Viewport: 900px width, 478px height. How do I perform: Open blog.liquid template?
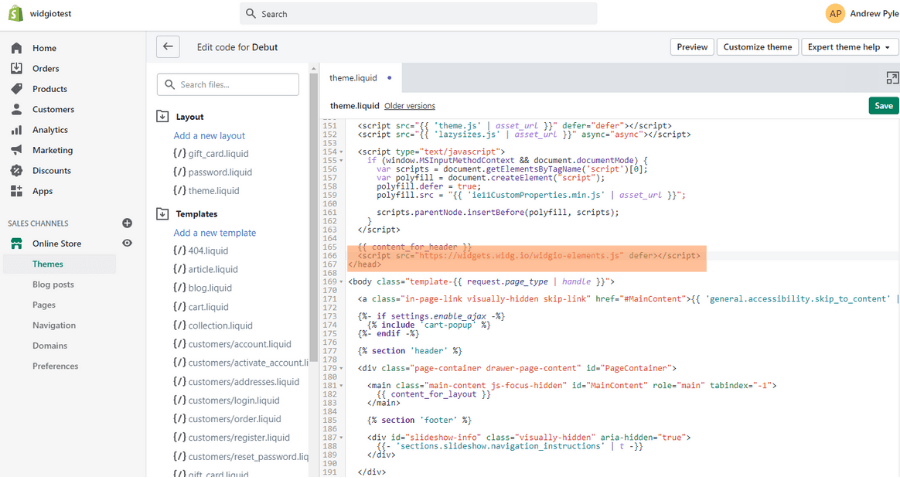pos(202,288)
